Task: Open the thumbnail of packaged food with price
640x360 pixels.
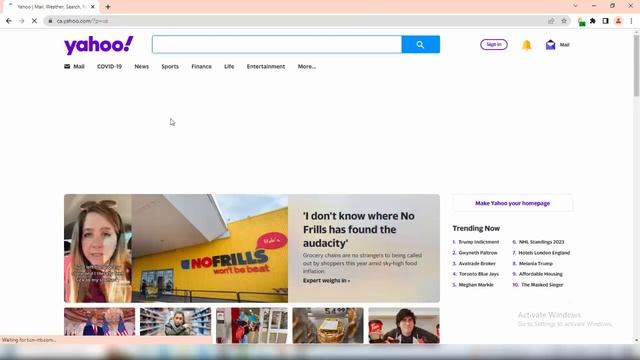Action: 328,325
